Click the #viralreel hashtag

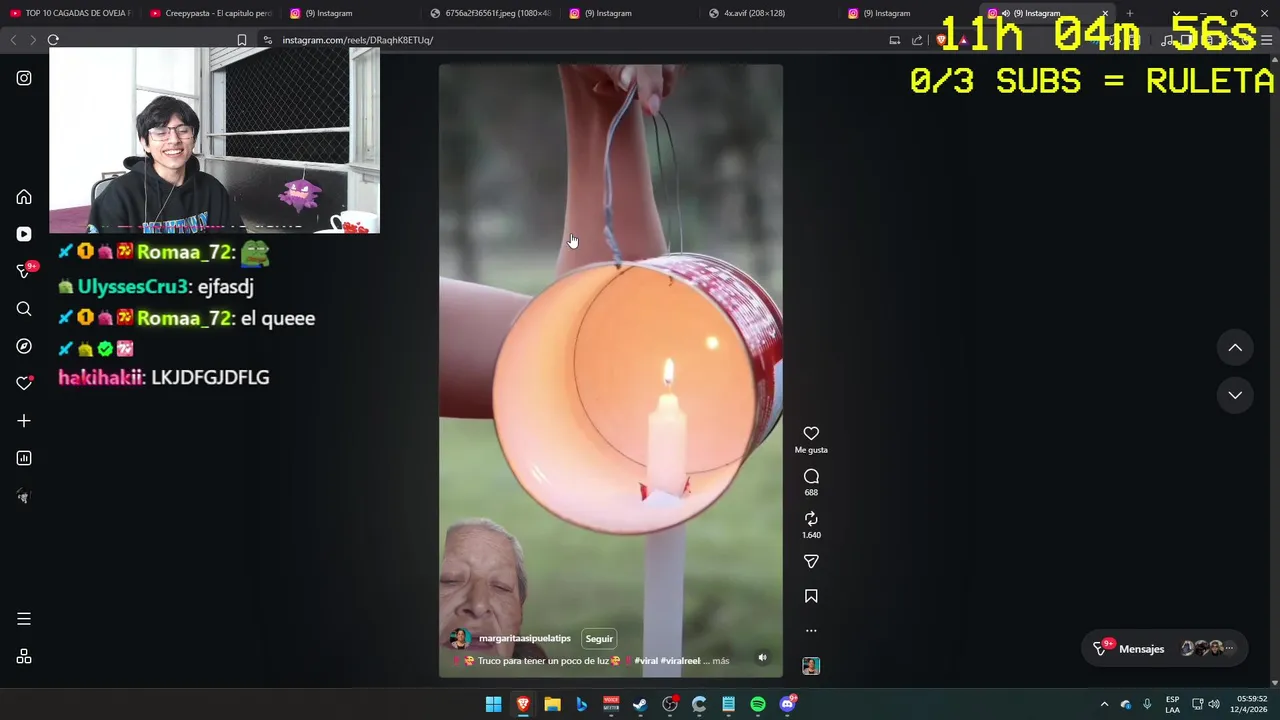680,661
